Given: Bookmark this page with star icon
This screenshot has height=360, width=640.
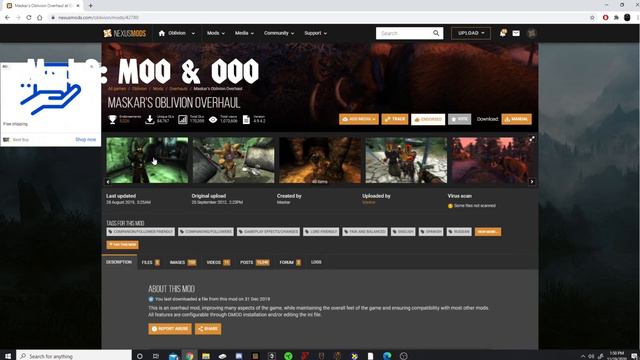Looking at the screenshot, I should (x=592, y=18).
